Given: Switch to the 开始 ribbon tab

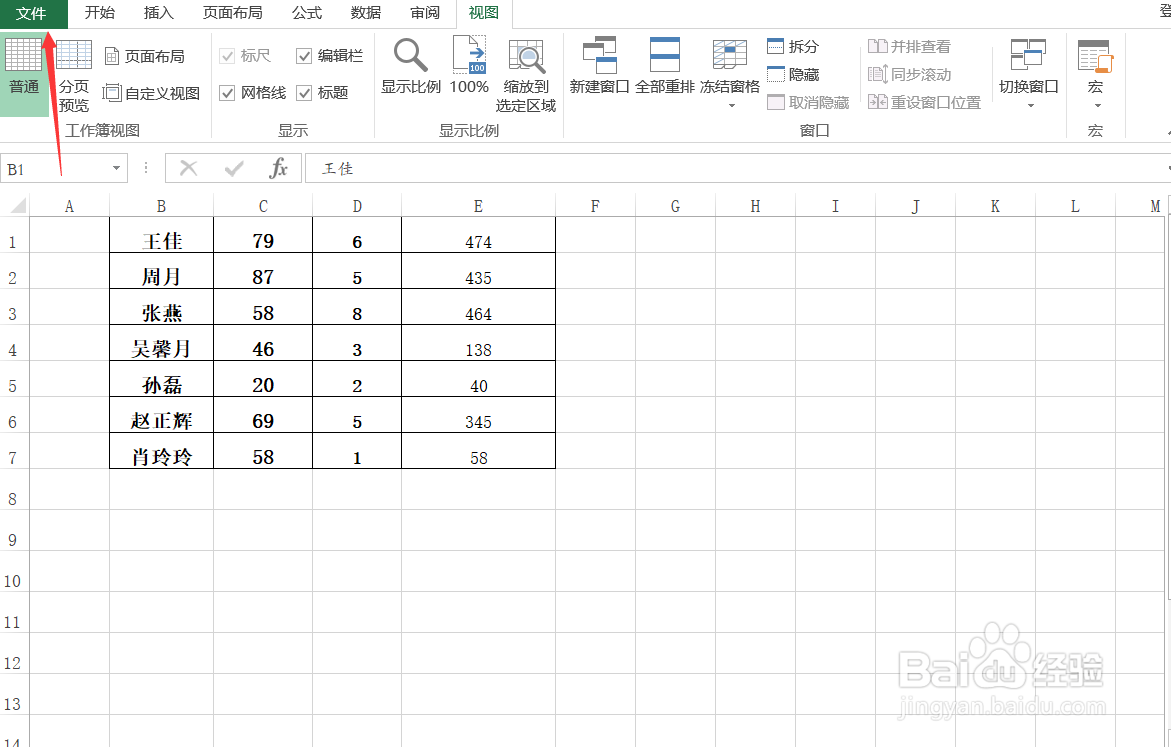Looking at the screenshot, I should click(98, 14).
